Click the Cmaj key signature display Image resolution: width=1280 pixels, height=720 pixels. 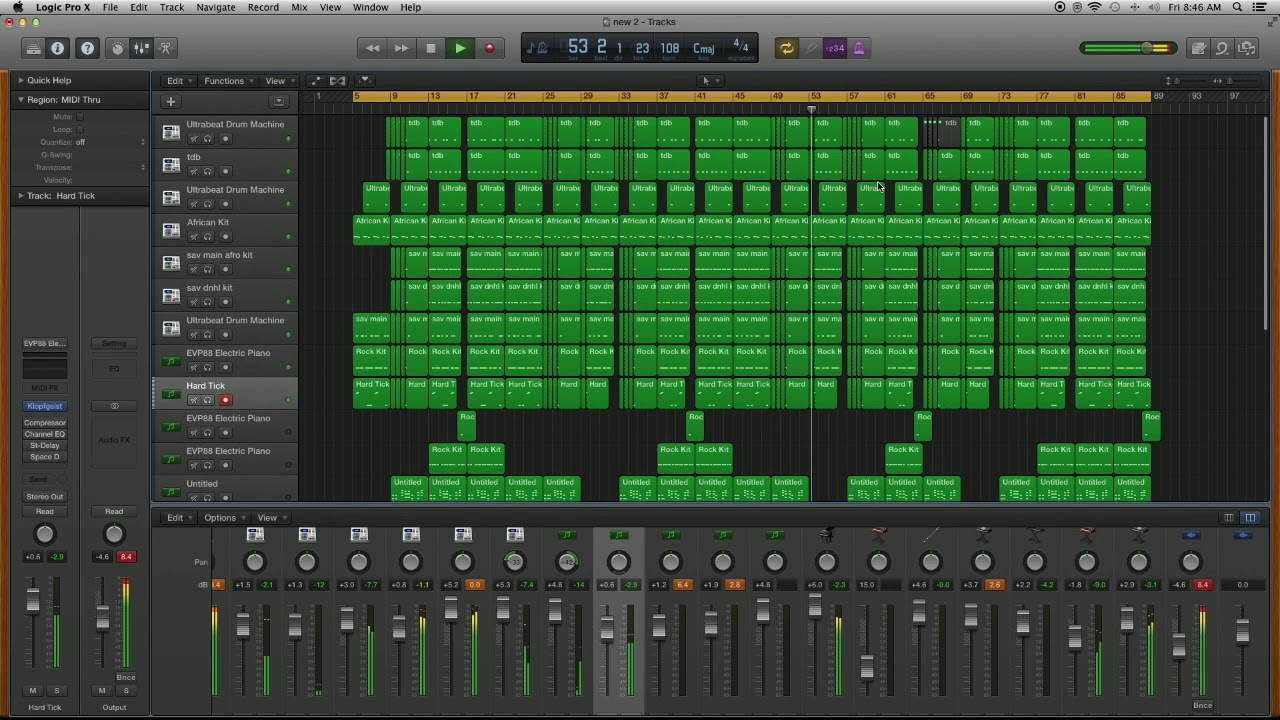(704, 48)
